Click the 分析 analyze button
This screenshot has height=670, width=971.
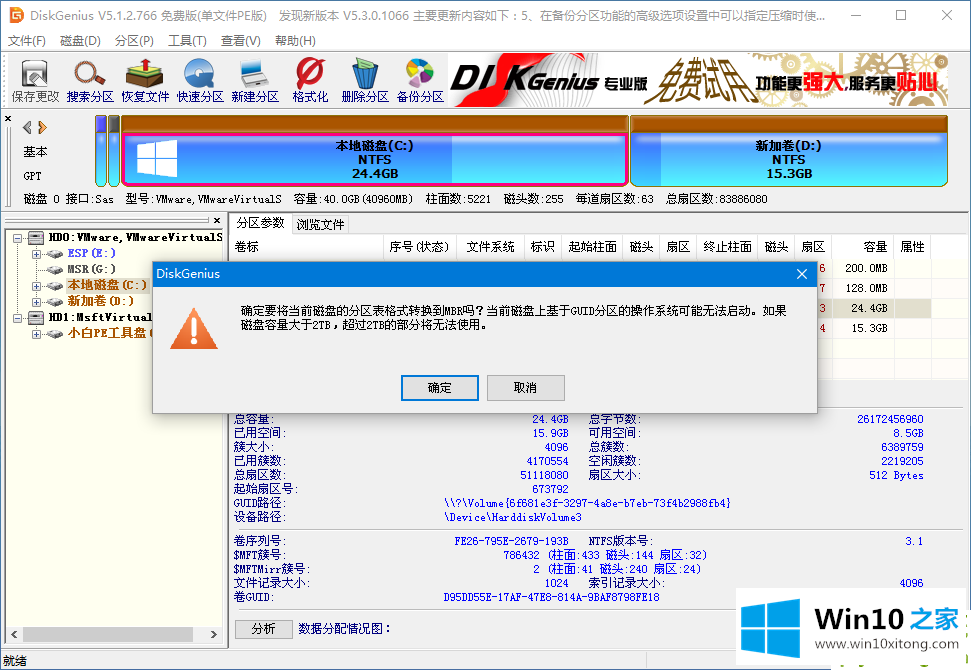coord(264,629)
